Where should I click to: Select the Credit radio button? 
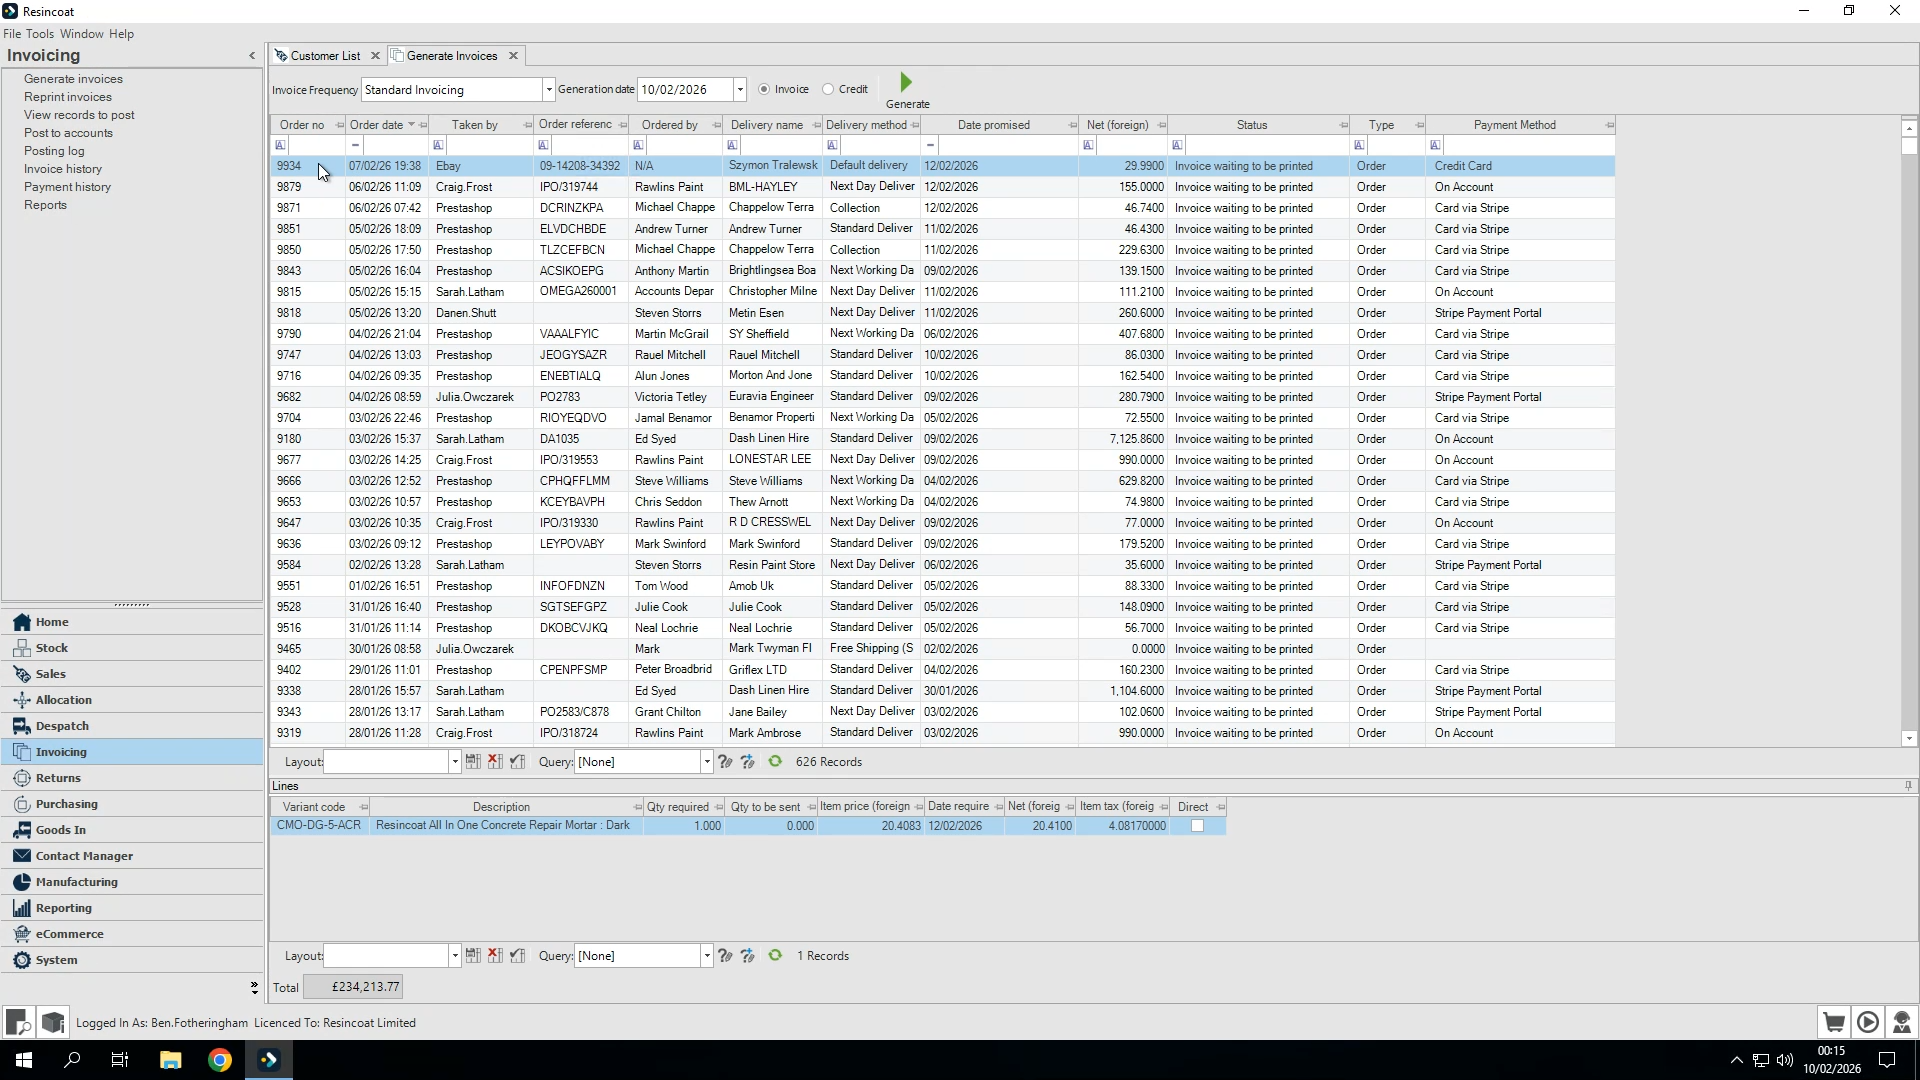(x=828, y=89)
